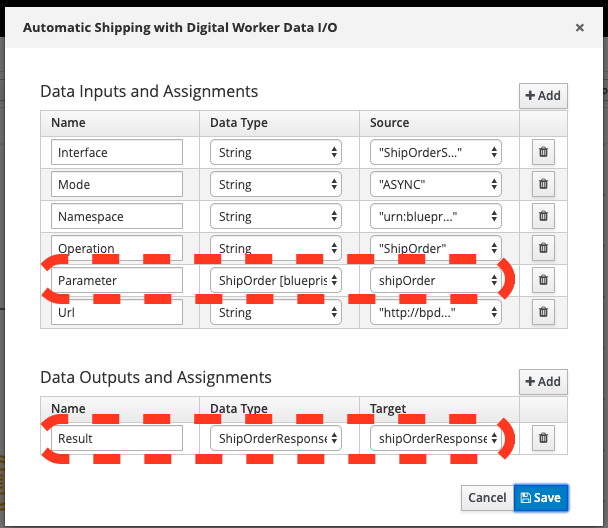Open Source dropdown showing shipOrder
This screenshot has width=608, height=528.
[x=434, y=280]
